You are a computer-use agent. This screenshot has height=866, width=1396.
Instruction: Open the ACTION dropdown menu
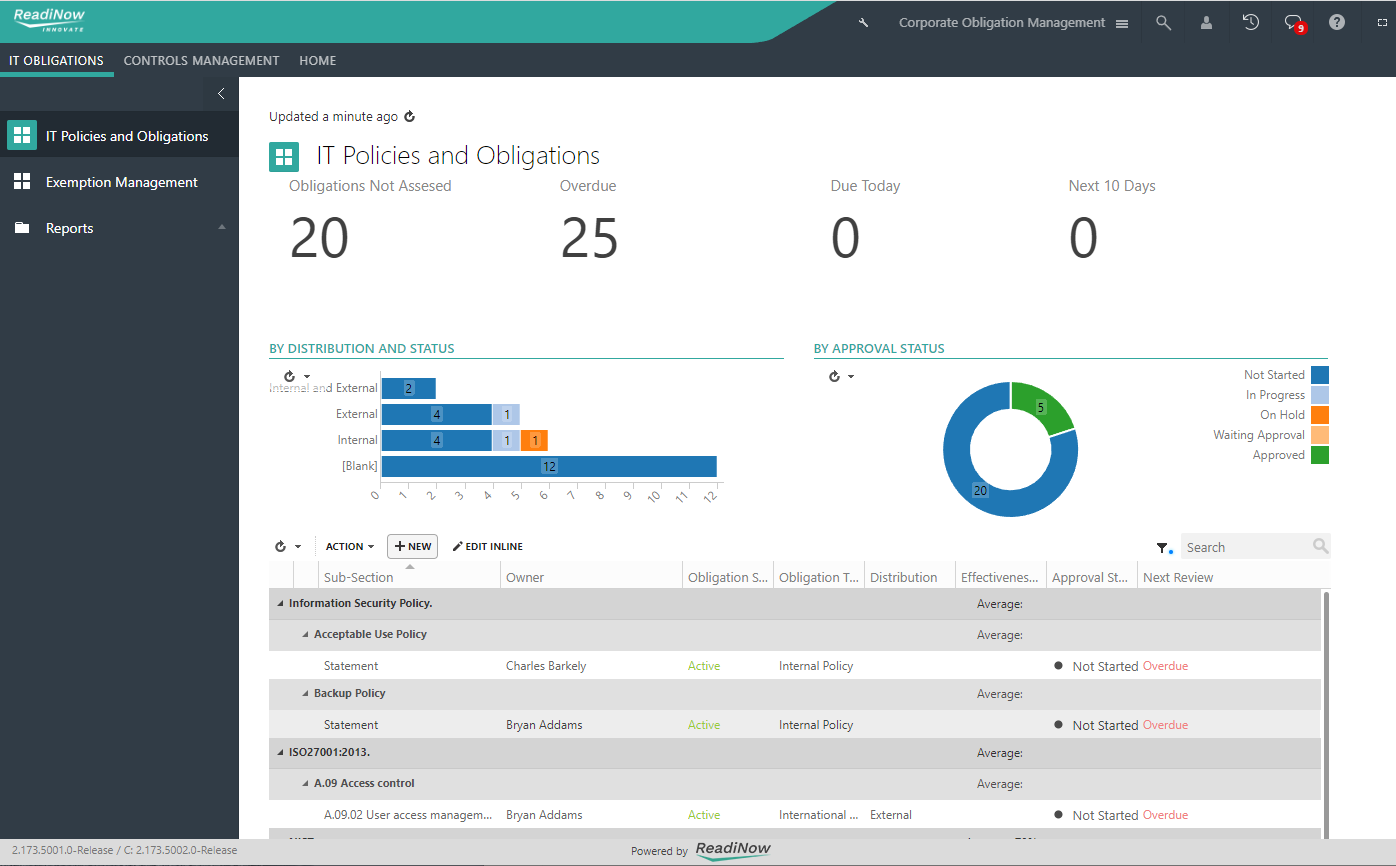pyautogui.click(x=350, y=547)
